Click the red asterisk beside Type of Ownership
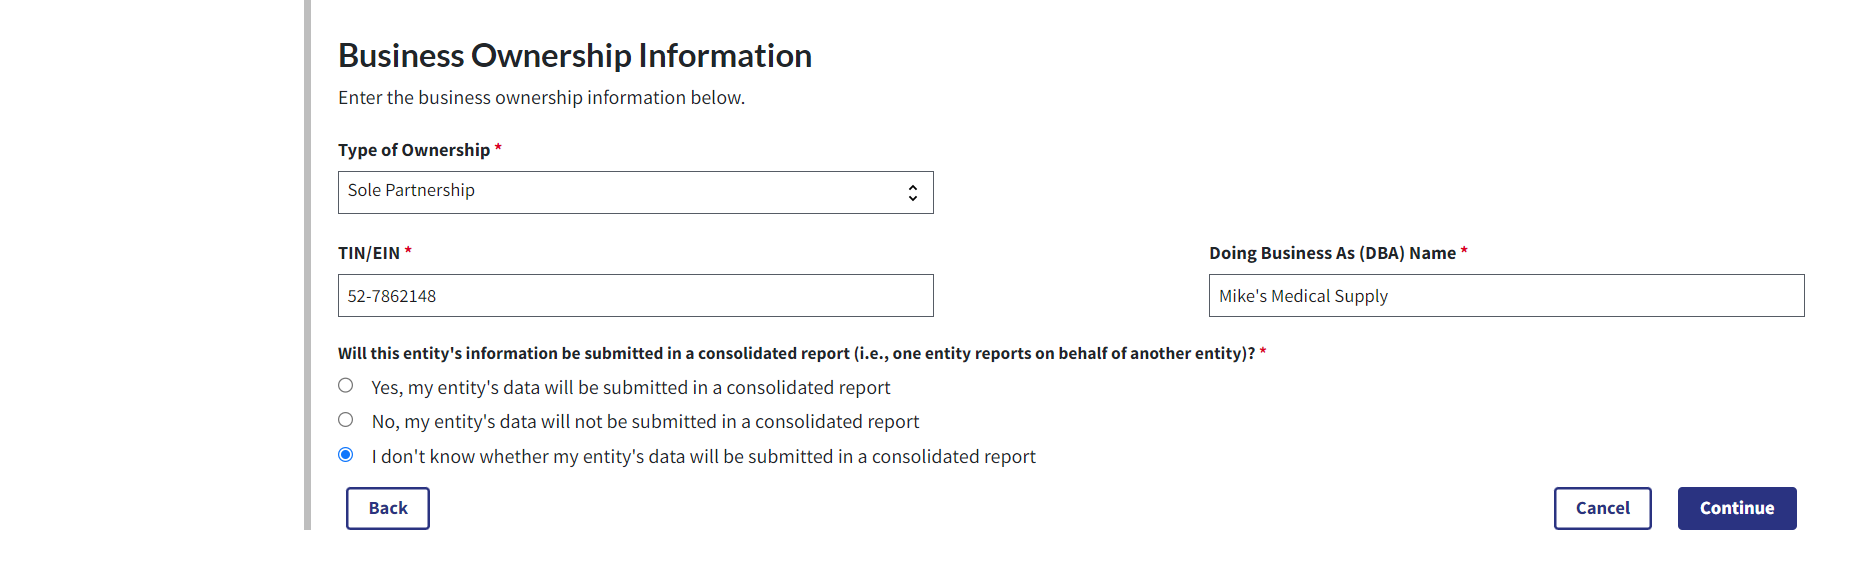1862x572 pixels. 498,148
